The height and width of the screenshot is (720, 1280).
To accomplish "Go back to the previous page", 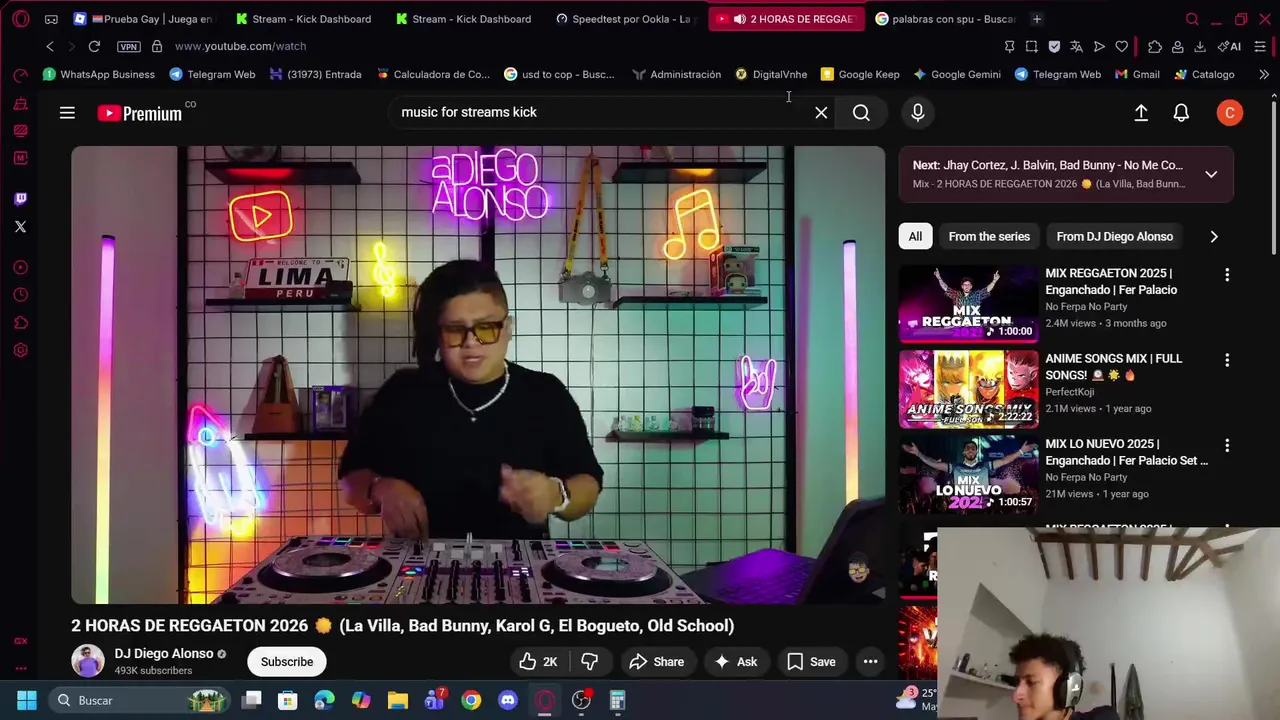I will pyautogui.click(x=50, y=46).
